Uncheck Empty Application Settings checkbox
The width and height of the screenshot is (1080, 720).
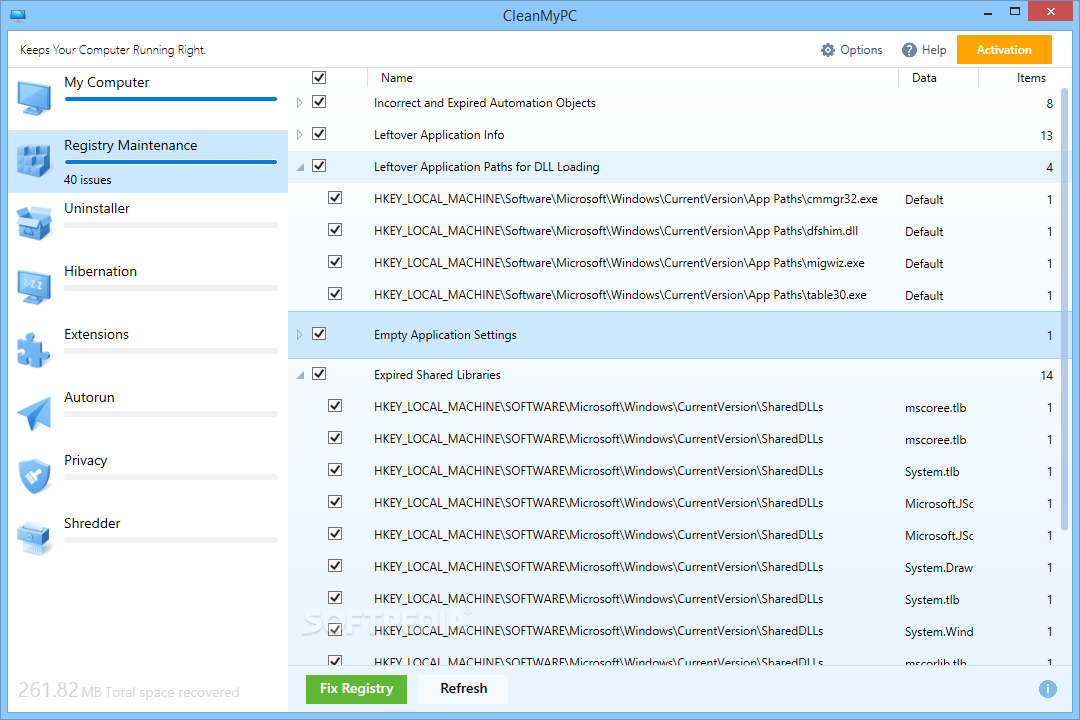coord(319,333)
